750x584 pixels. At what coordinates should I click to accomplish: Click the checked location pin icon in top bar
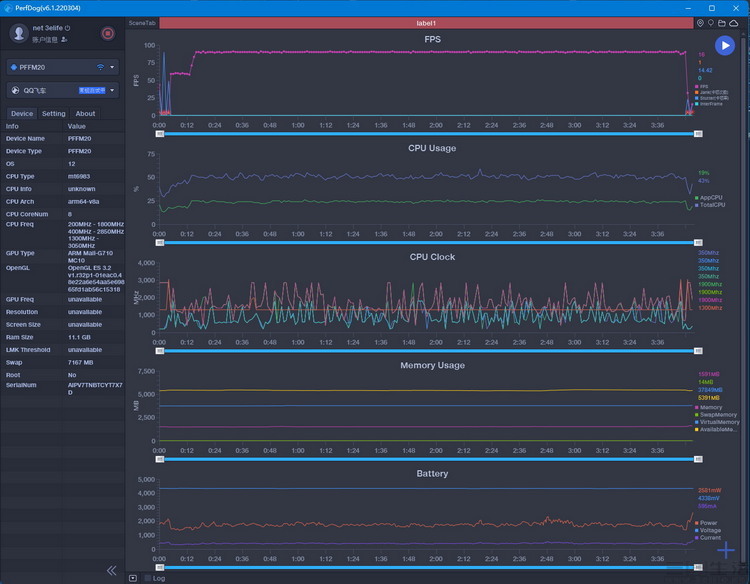pos(700,23)
